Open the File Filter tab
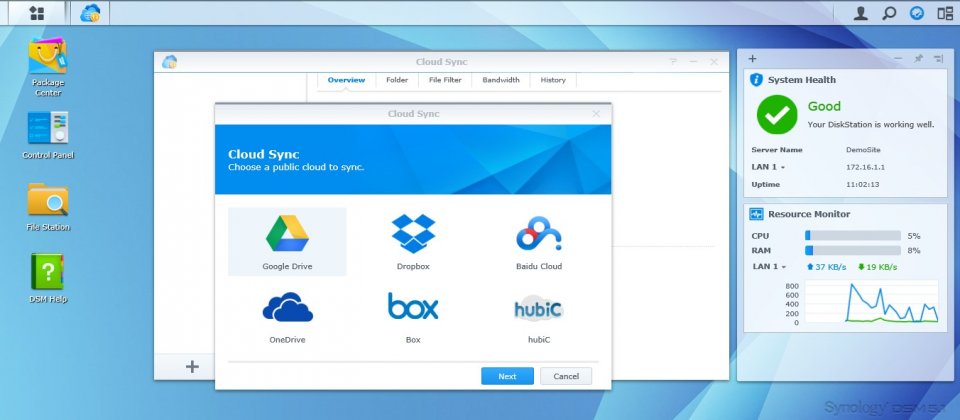960x420 pixels. [445, 80]
